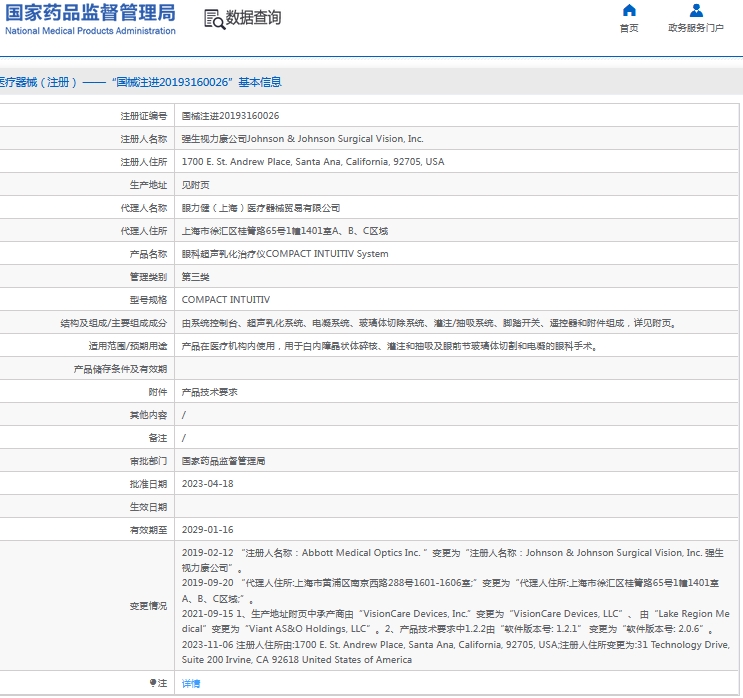Viewport: 743px width, 698px height.
Task: Select the 批准日期 label cell
Action: (x=148, y=484)
